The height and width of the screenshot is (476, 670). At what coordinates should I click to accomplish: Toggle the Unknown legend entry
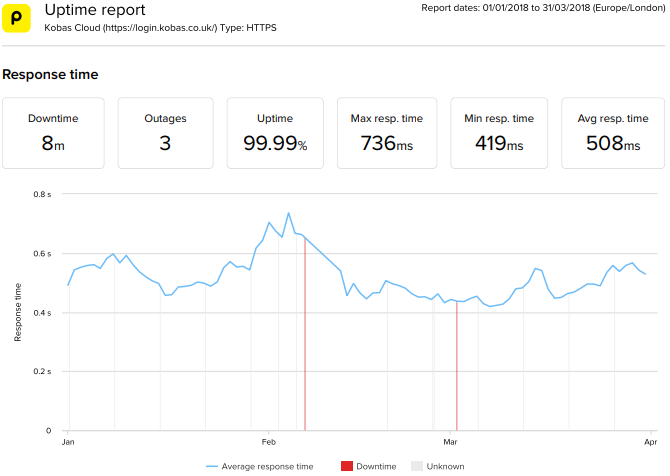pyautogui.click(x=445, y=466)
